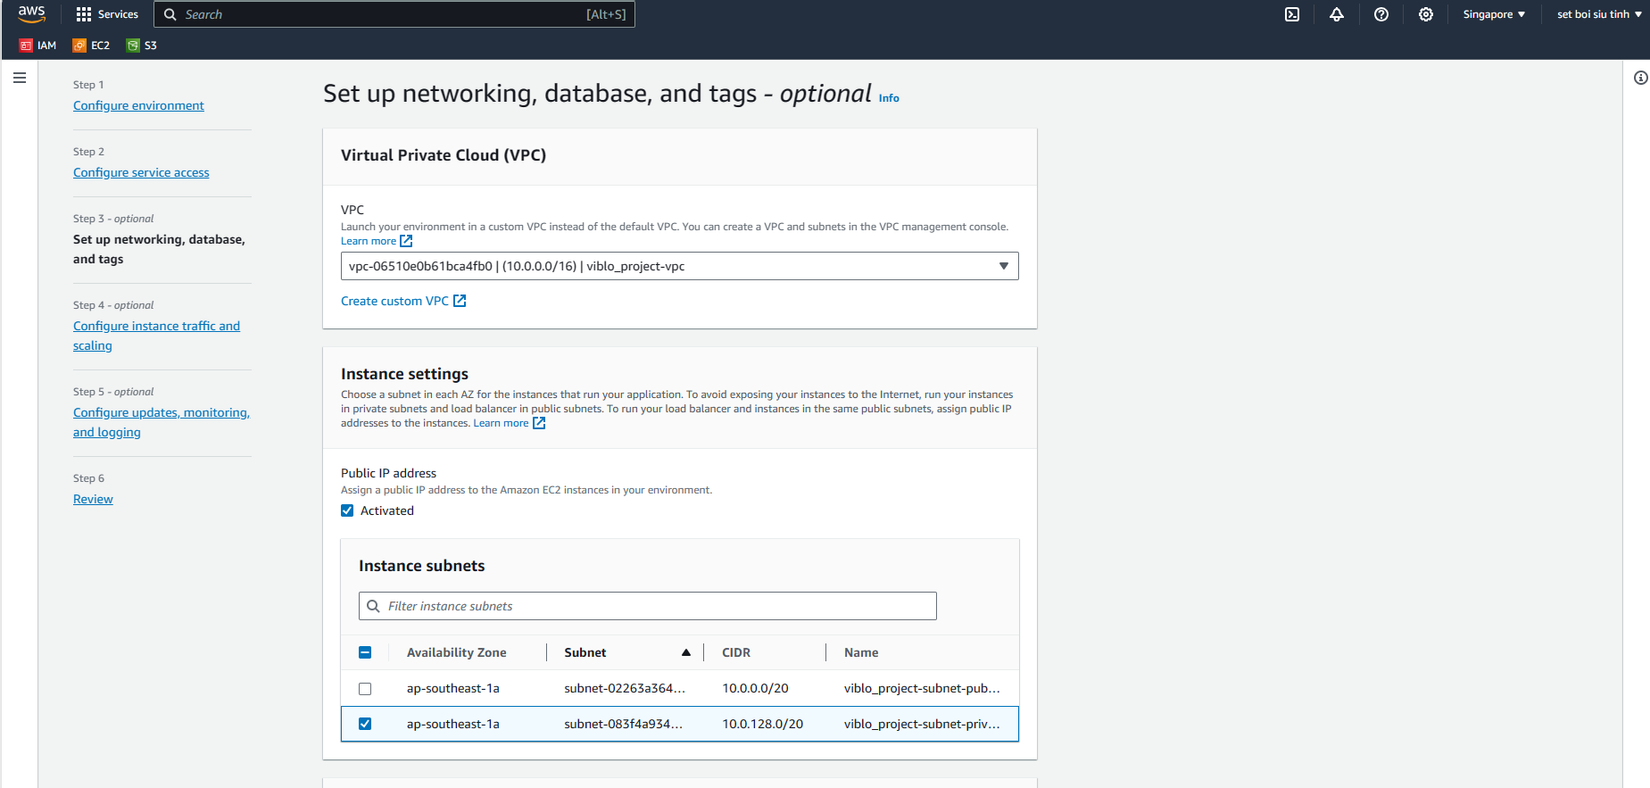Open the settings gear icon
1650x788 pixels.
[1426, 15]
